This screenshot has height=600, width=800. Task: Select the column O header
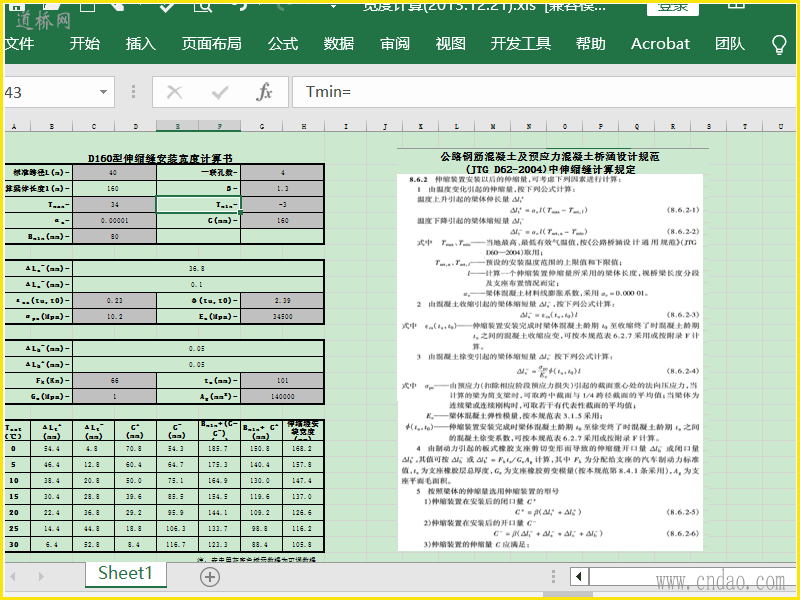click(565, 126)
